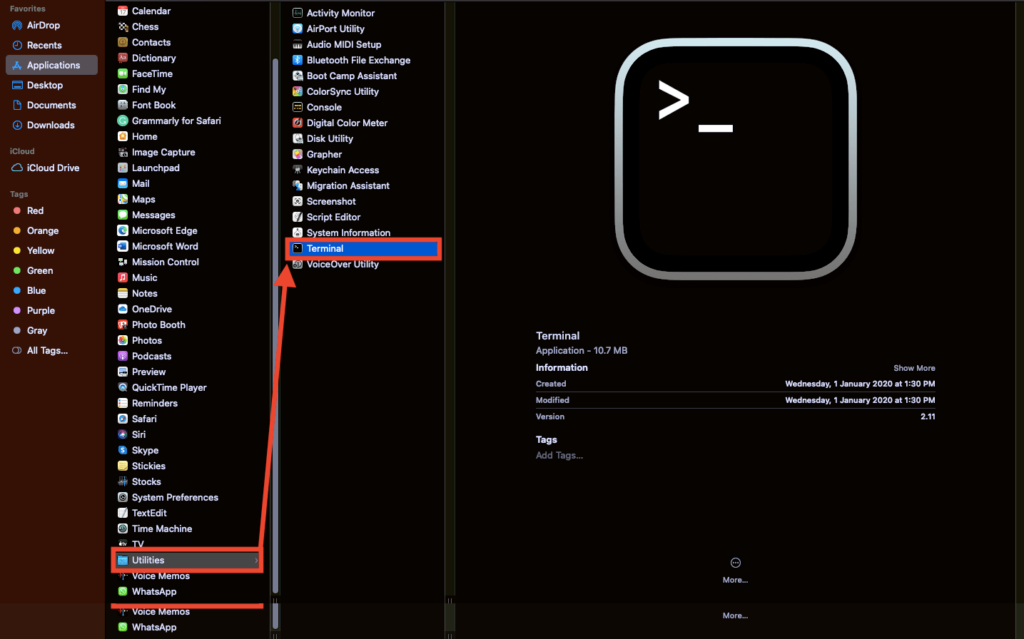
Task: Select the Time Machine application
Action: pos(161,529)
